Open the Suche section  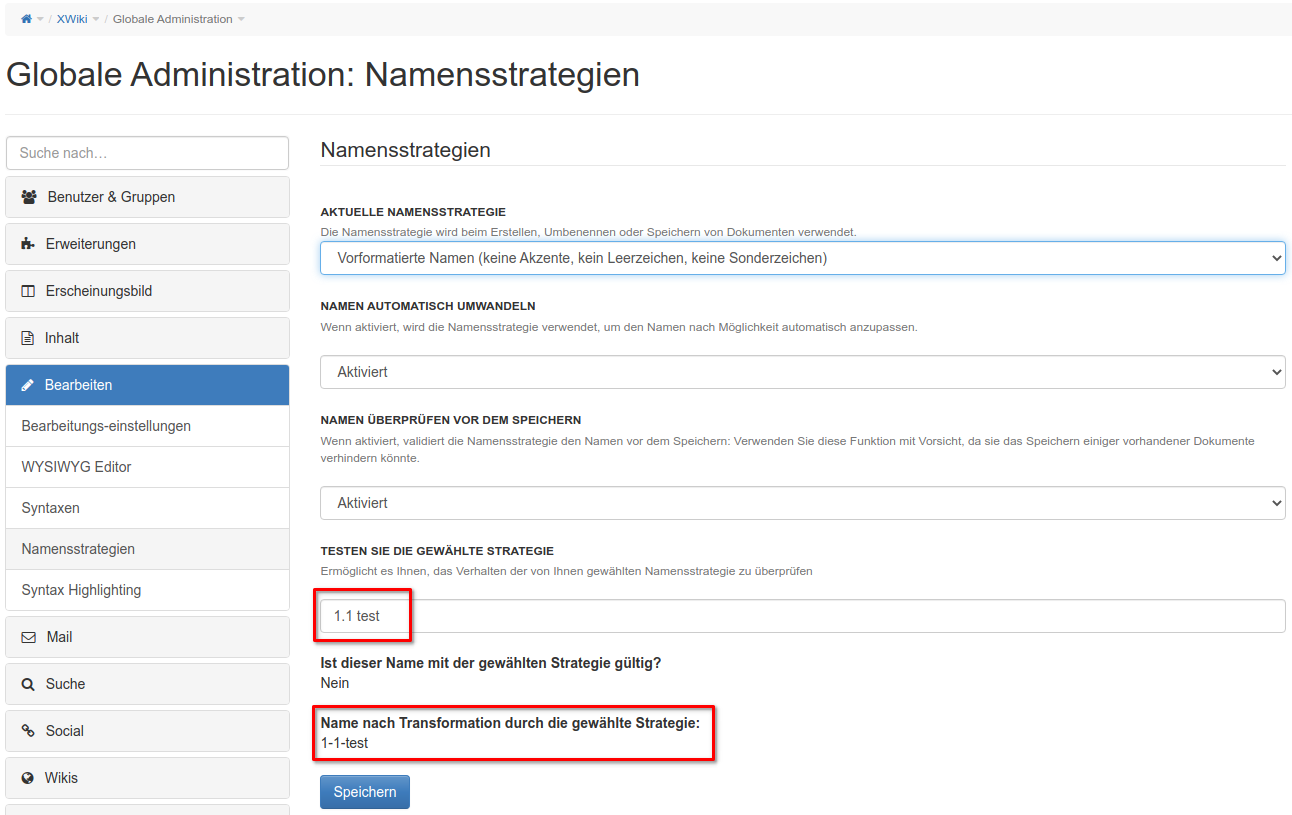pyautogui.click(x=147, y=684)
